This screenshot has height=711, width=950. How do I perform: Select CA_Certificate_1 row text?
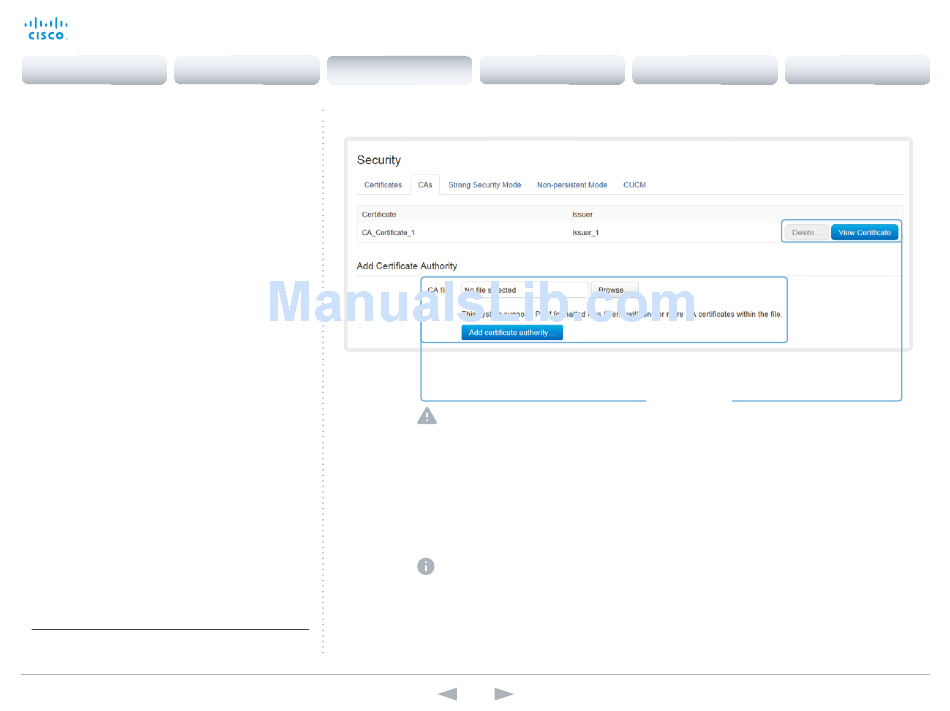[x=388, y=233]
